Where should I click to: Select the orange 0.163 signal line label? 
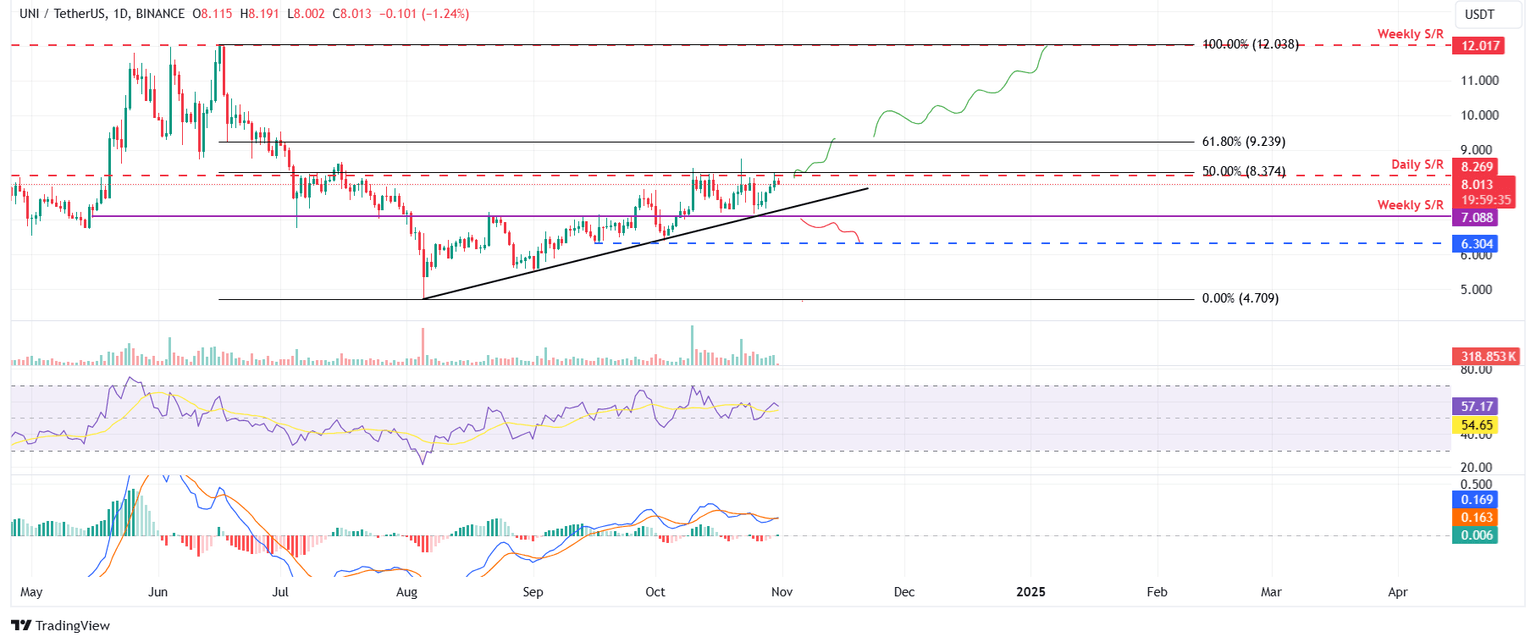[1477, 519]
